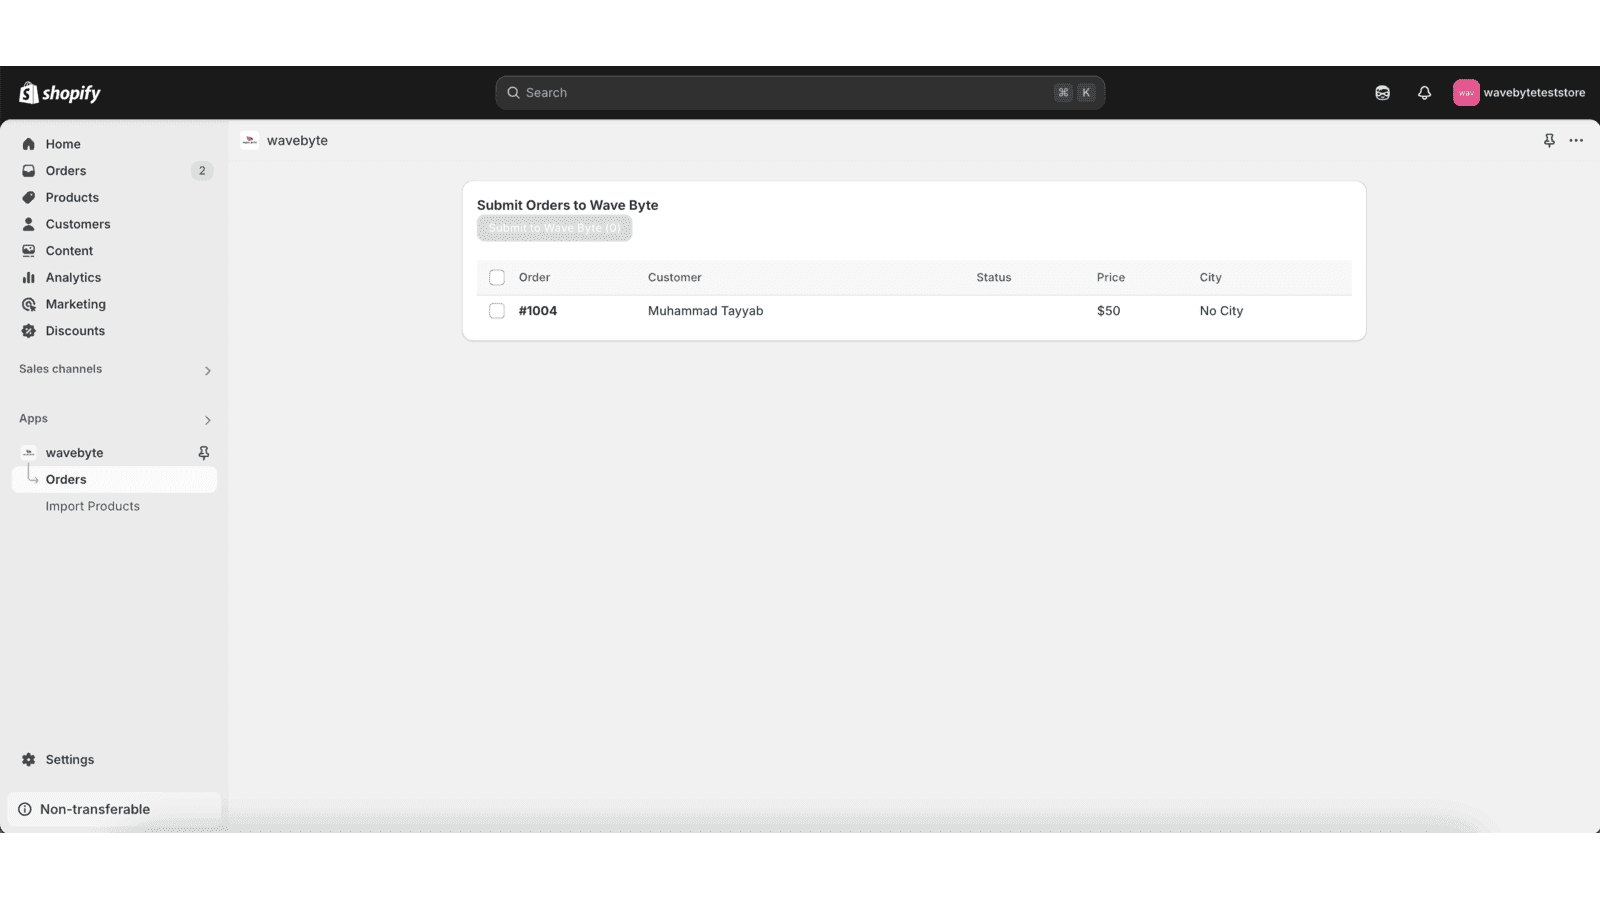Click the wavebyte page title
The image size is (1600, 900).
tap(297, 141)
